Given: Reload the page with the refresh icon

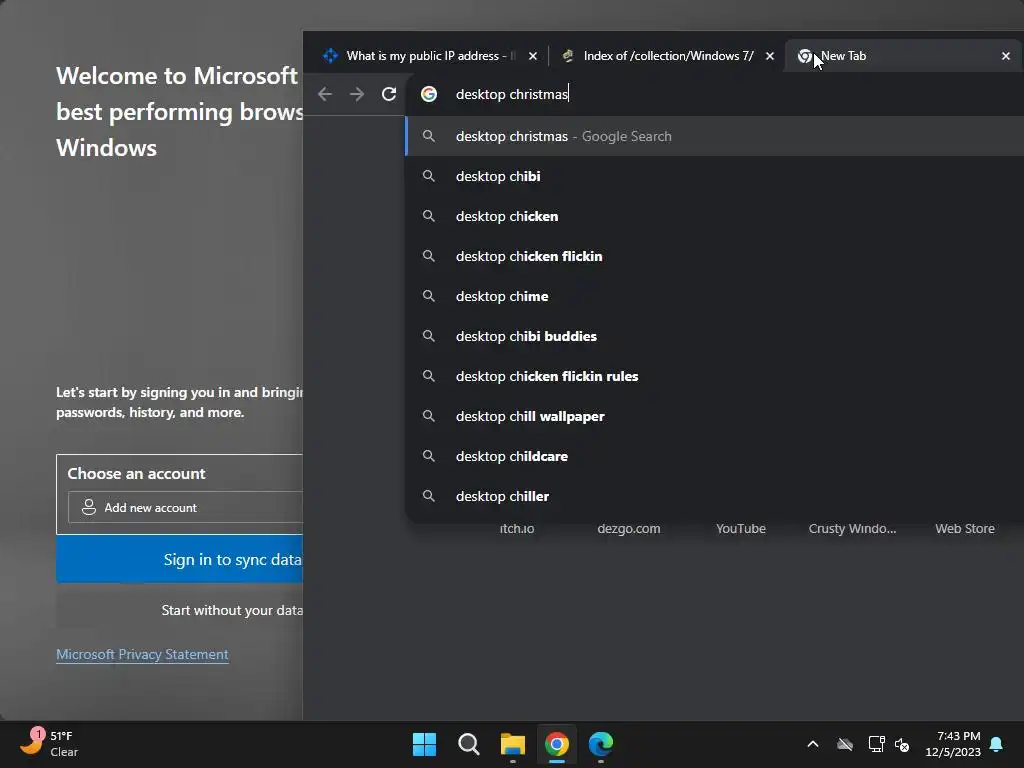Looking at the screenshot, I should point(389,94).
